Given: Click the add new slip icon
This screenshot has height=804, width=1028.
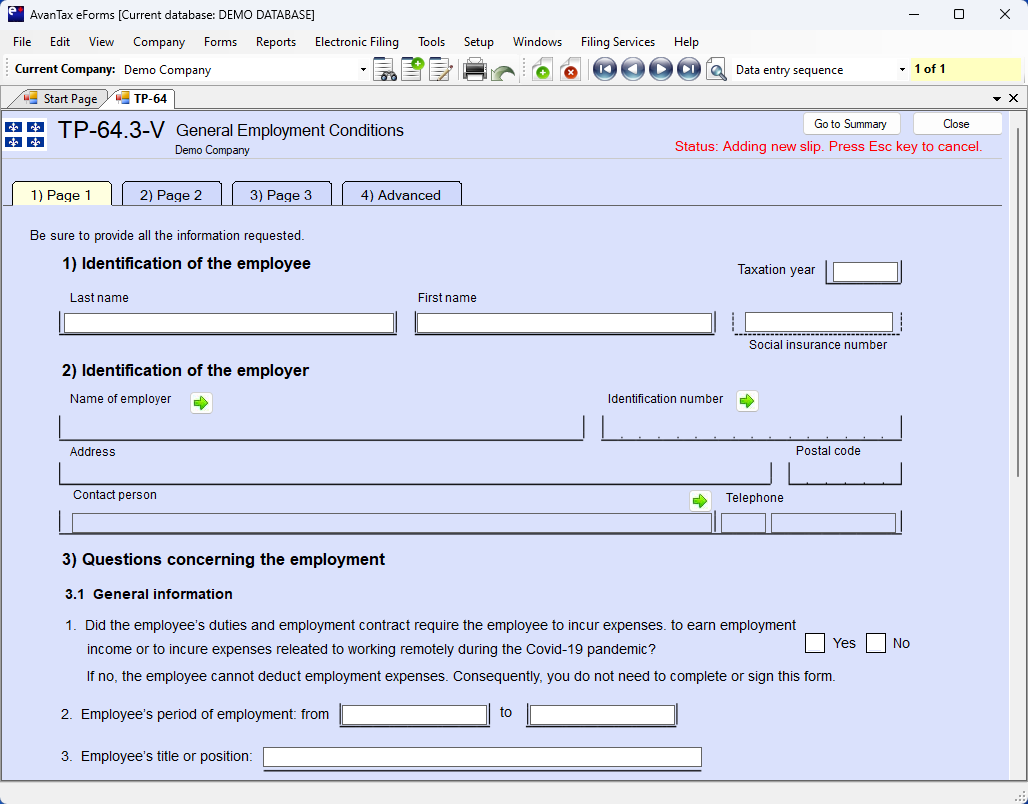Looking at the screenshot, I should 541,70.
